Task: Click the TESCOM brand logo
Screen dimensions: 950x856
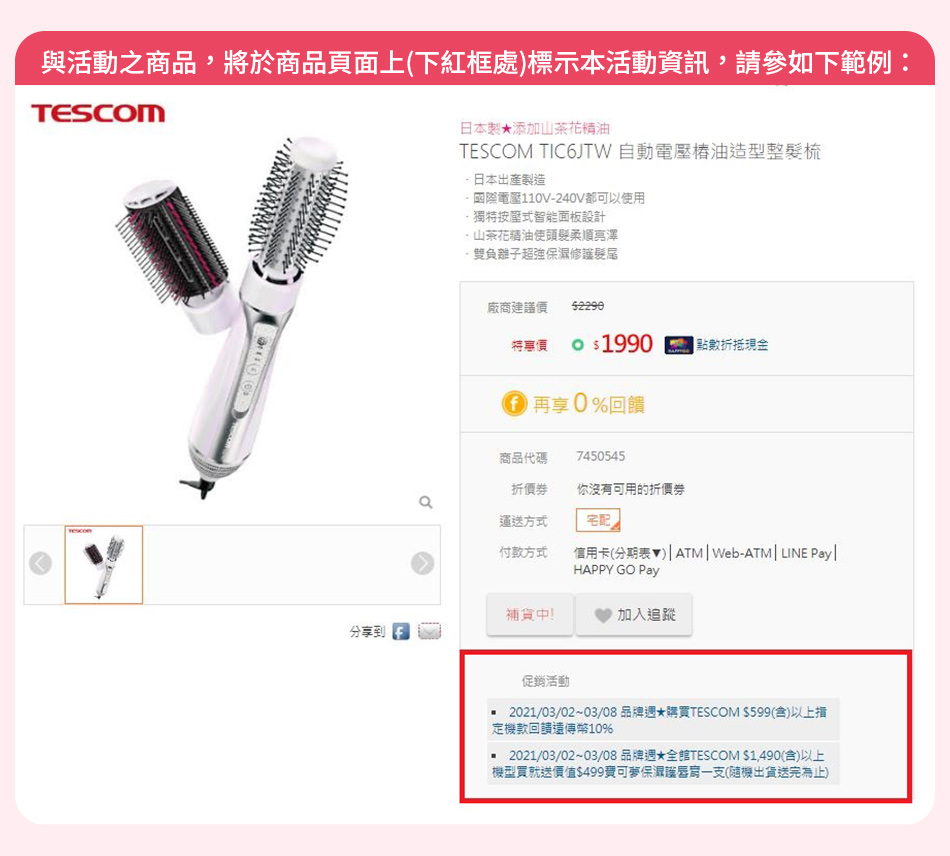Action: [98, 113]
